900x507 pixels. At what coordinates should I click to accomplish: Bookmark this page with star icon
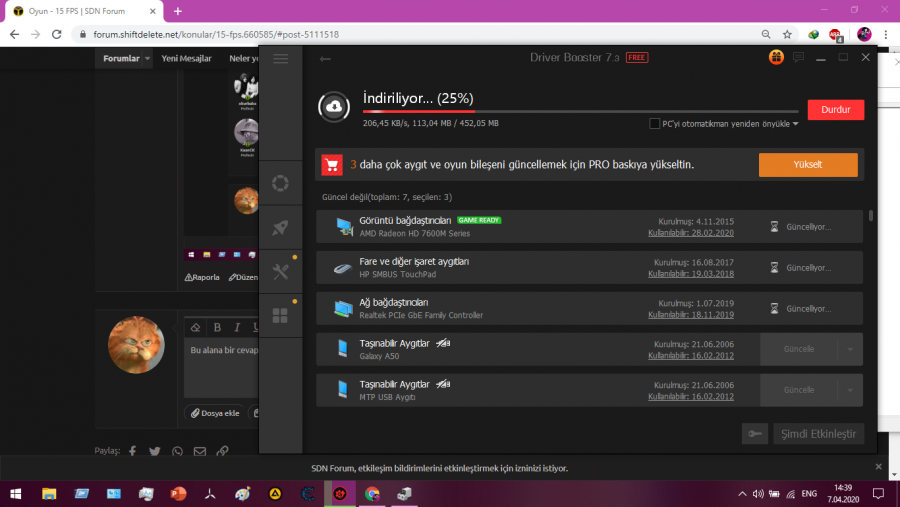787,34
